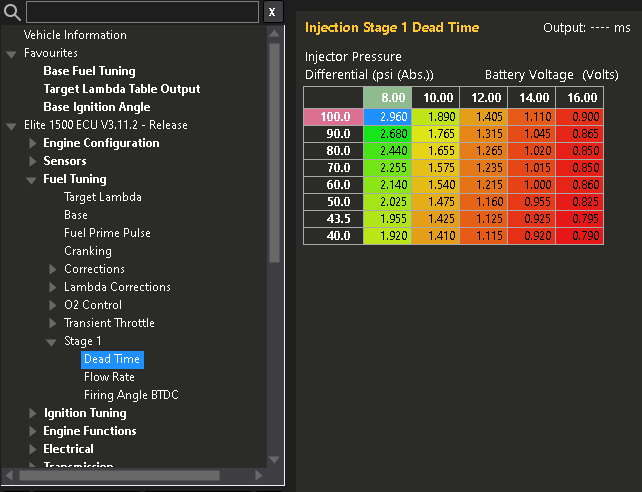
Task: Open Firing Angle BTDC item
Action: coord(131,395)
